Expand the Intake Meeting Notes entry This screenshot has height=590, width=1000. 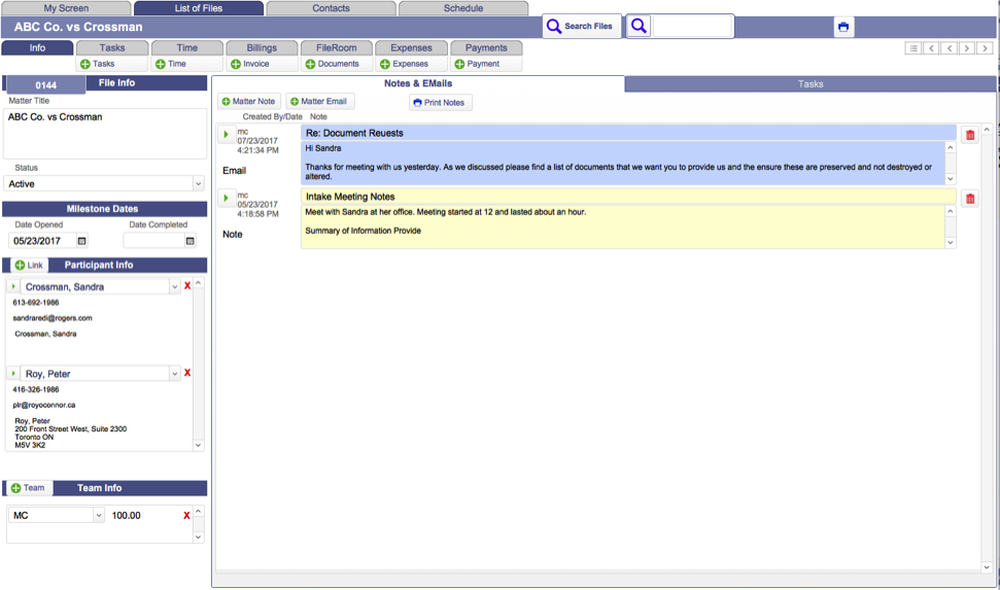click(224, 197)
